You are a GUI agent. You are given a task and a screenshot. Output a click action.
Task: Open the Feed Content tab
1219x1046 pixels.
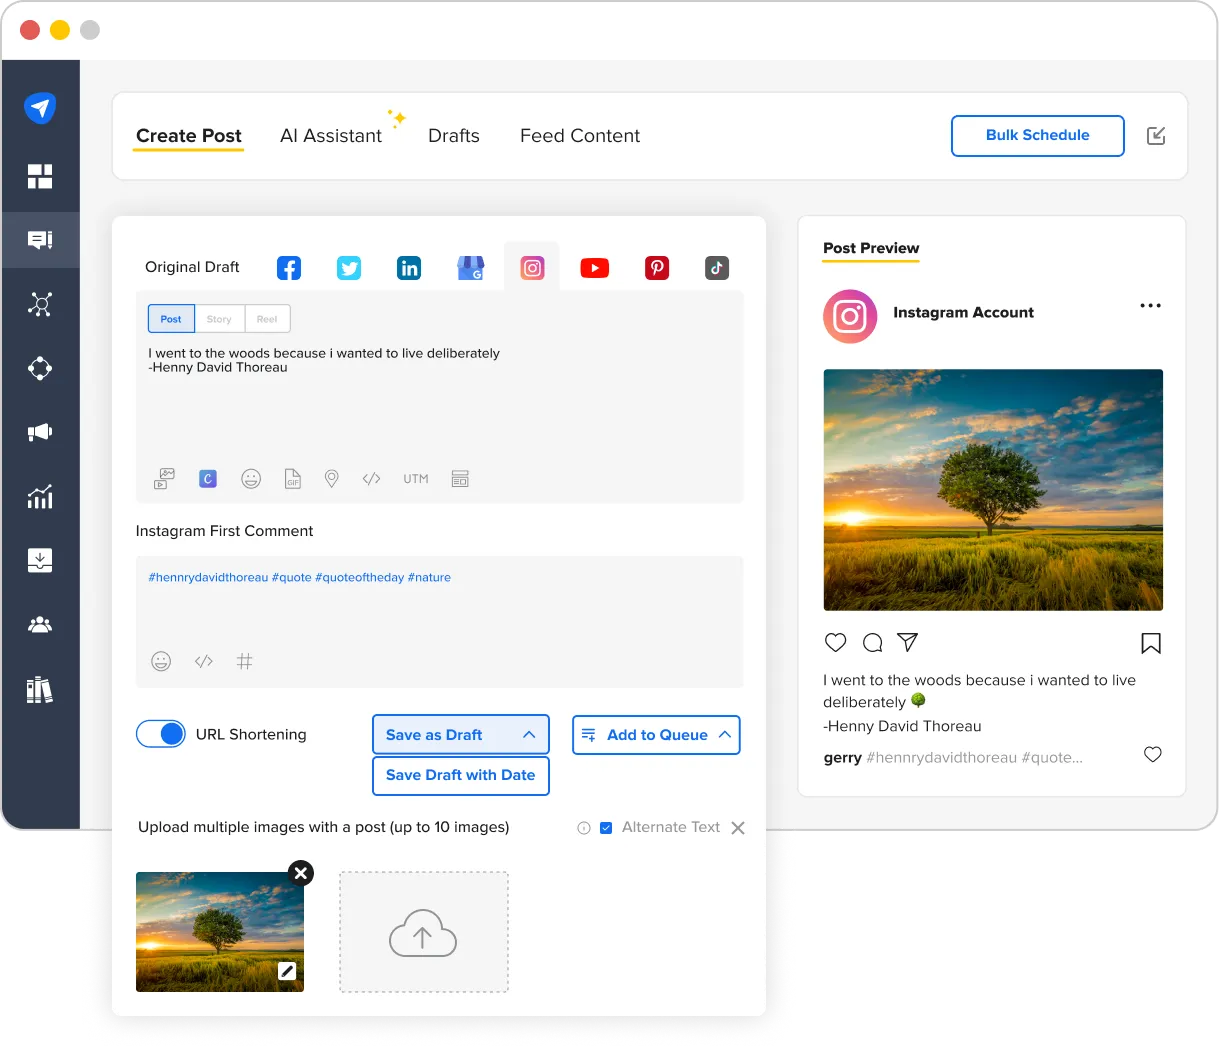click(579, 135)
